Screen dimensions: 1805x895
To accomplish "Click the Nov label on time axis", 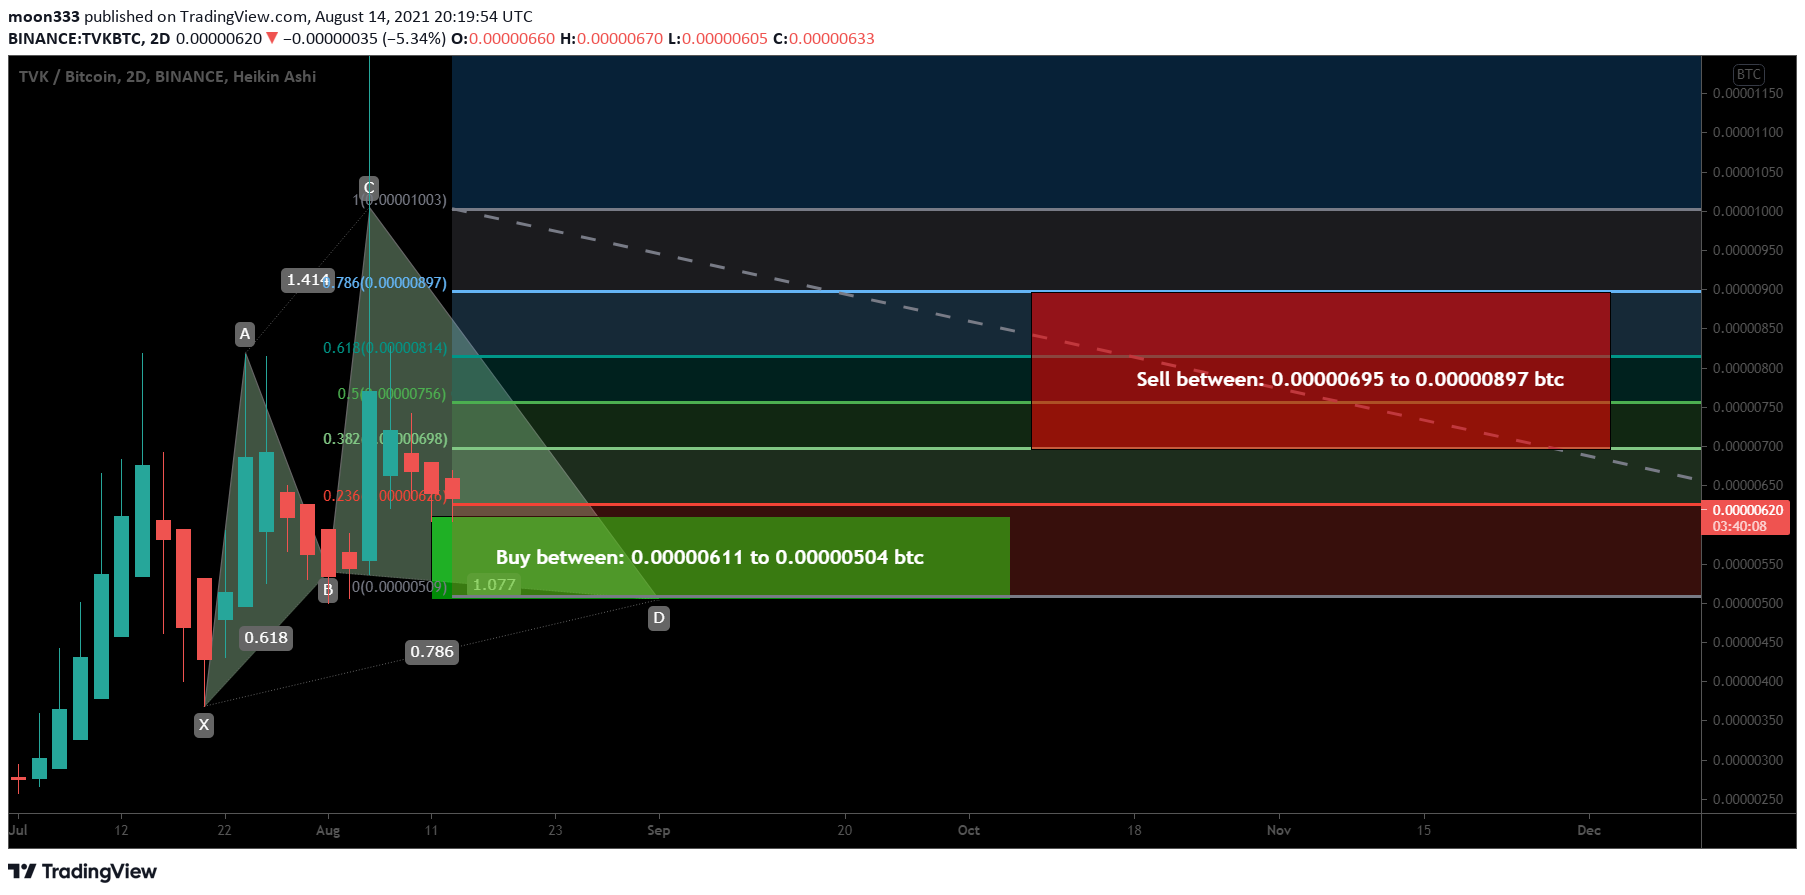I will point(1278,830).
